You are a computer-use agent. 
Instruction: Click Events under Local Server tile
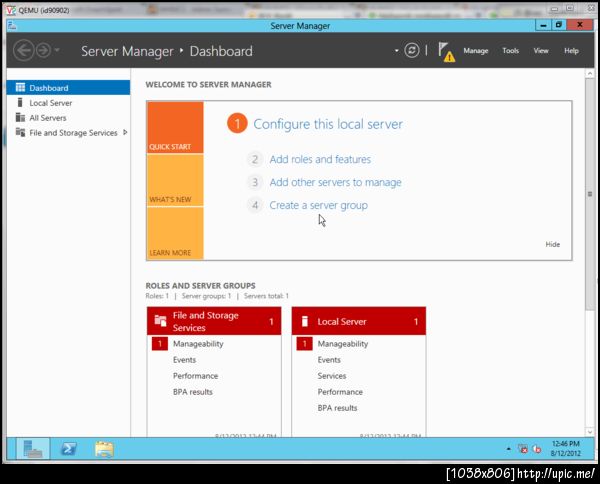(x=329, y=360)
